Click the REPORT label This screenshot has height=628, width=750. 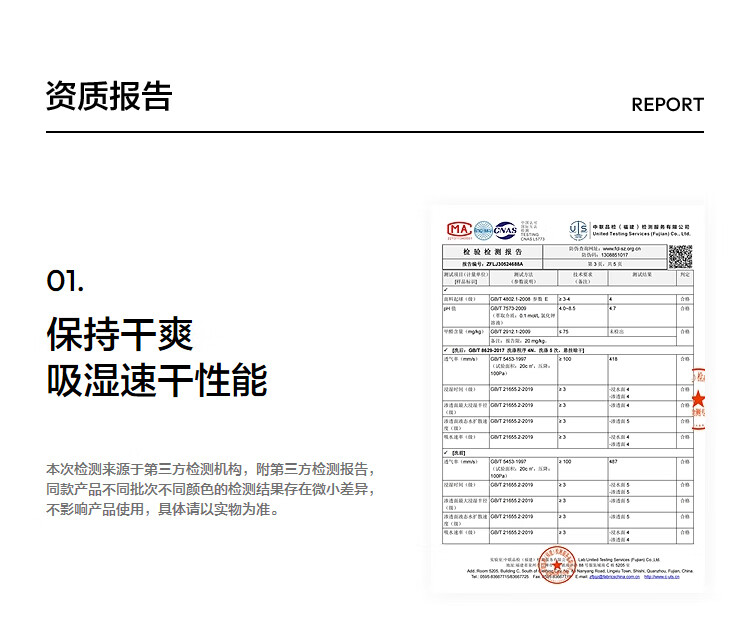[x=668, y=105]
